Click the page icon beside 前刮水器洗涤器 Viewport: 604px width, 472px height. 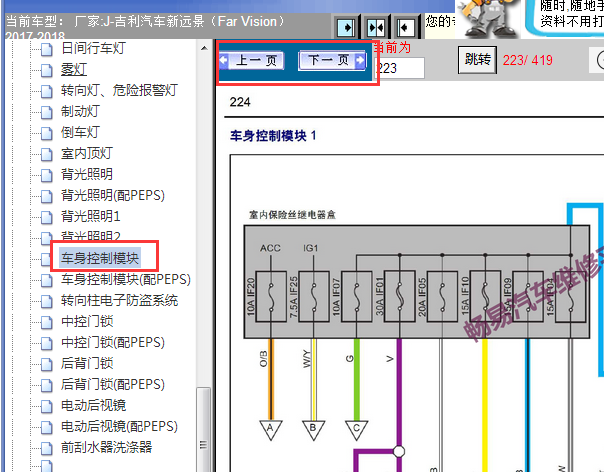point(47,448)
